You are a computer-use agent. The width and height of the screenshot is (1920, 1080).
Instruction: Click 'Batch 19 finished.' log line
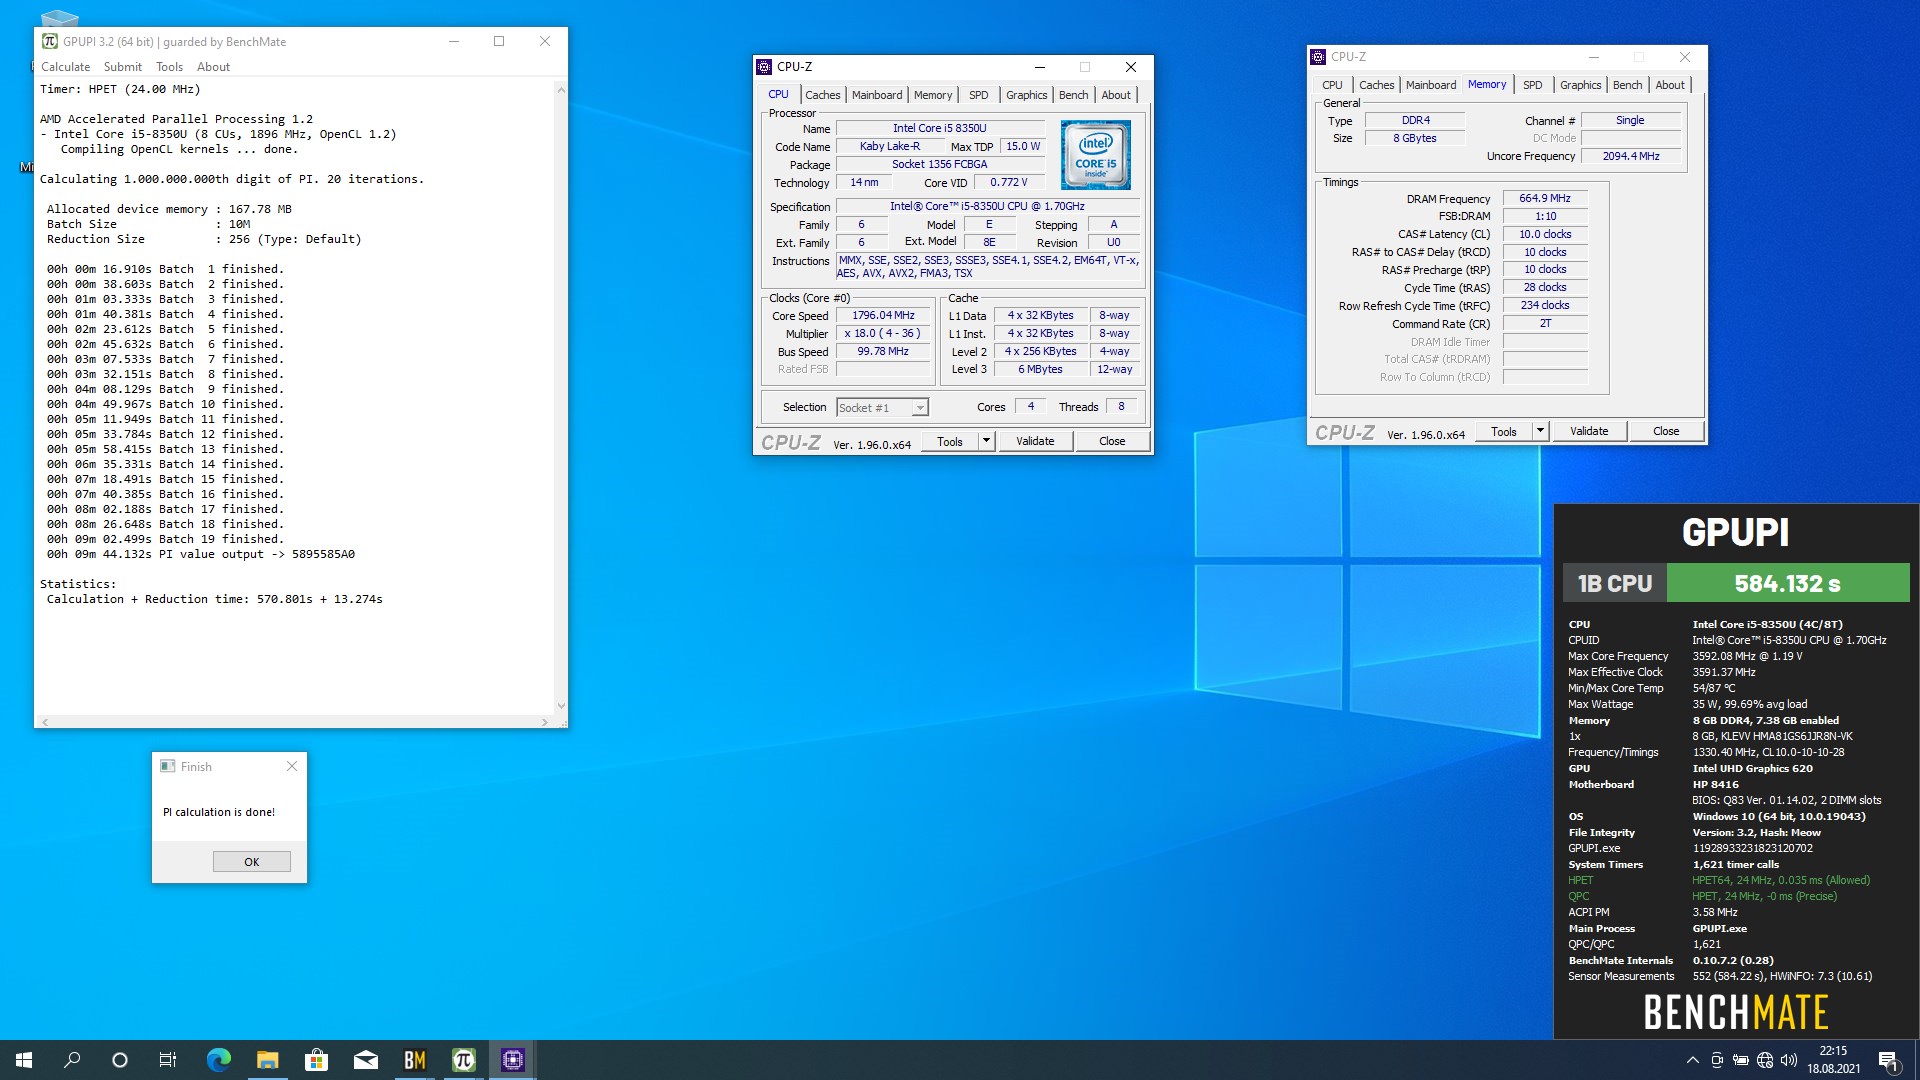[165, 539]
